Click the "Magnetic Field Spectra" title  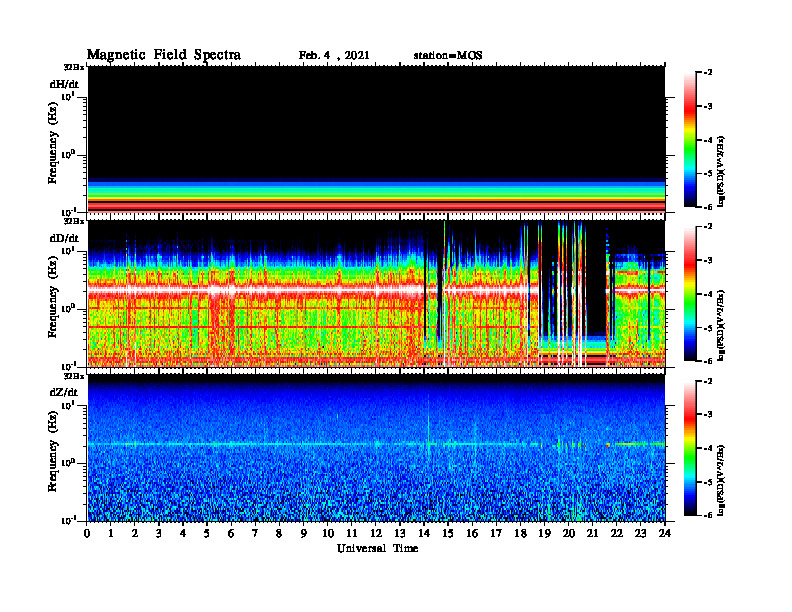coord(164,55)
